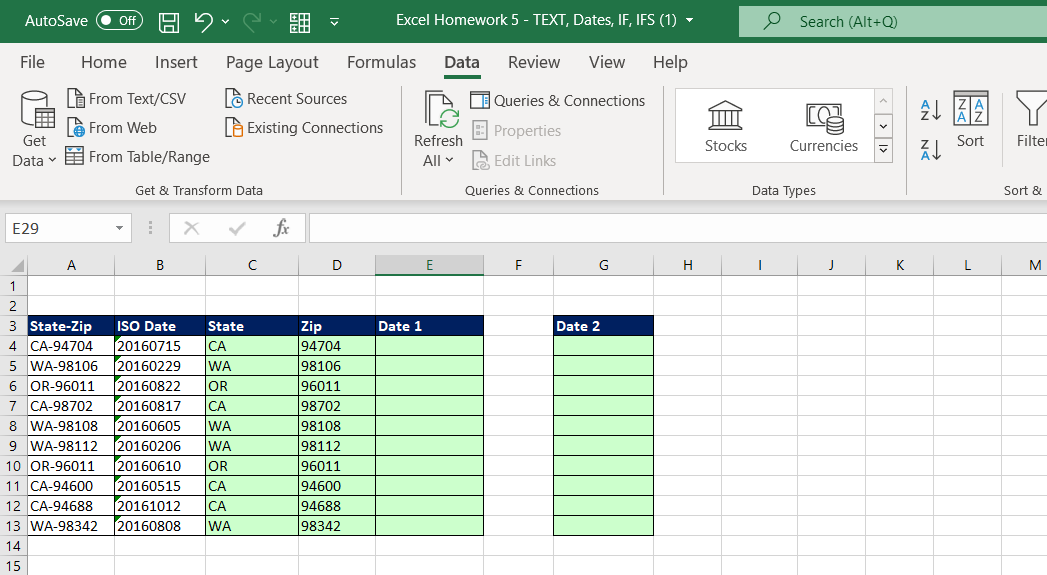Open the Page Layout tab
This screenshot has height=575, width=1047.
pyautogui.click(x=272, y=62)
